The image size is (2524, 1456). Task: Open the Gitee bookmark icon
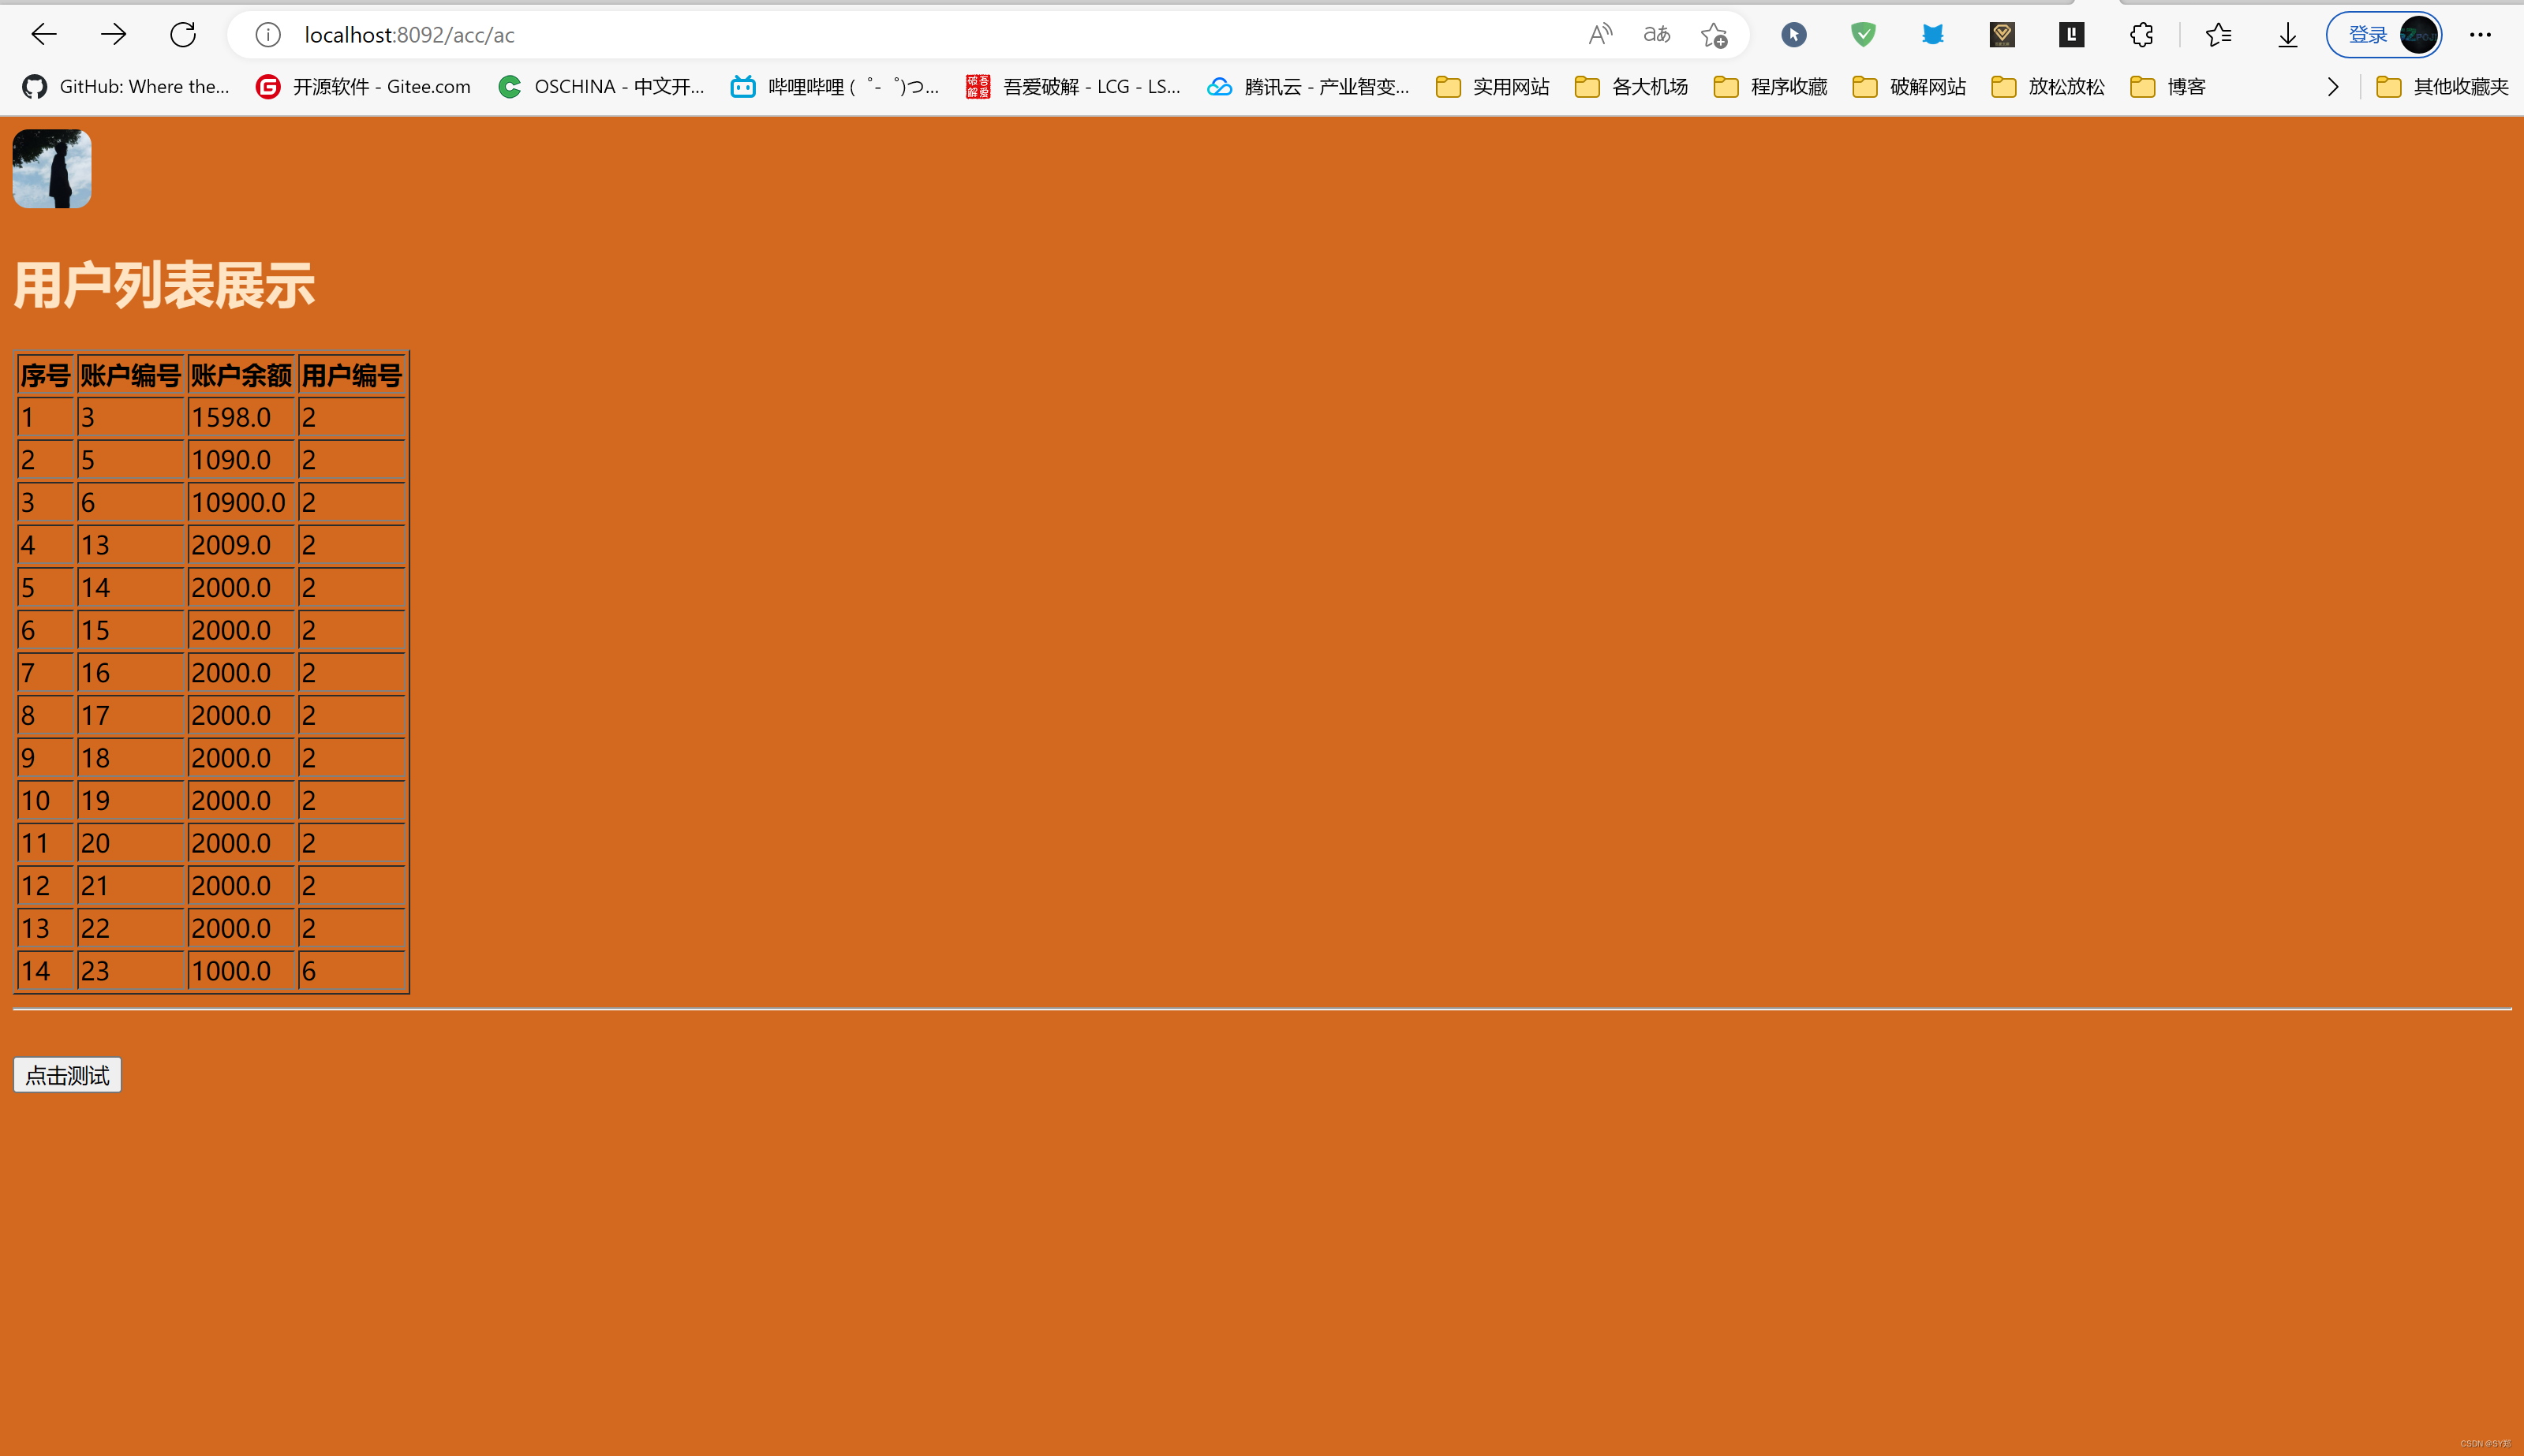point(267,87)
